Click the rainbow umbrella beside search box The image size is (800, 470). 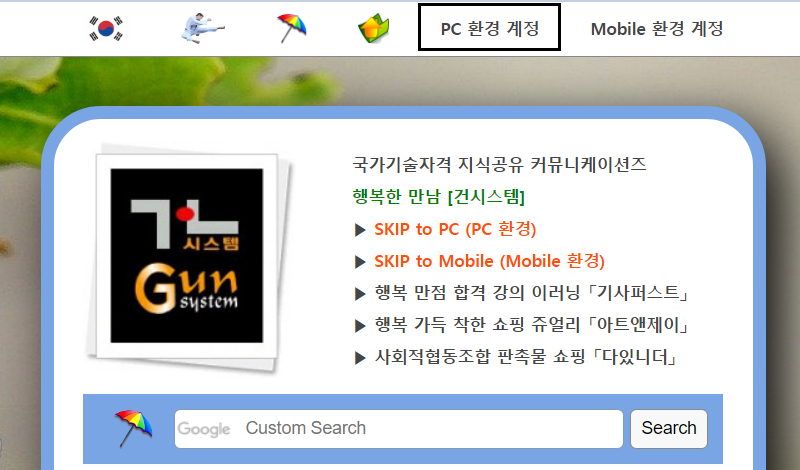click(x=133, y=428)
